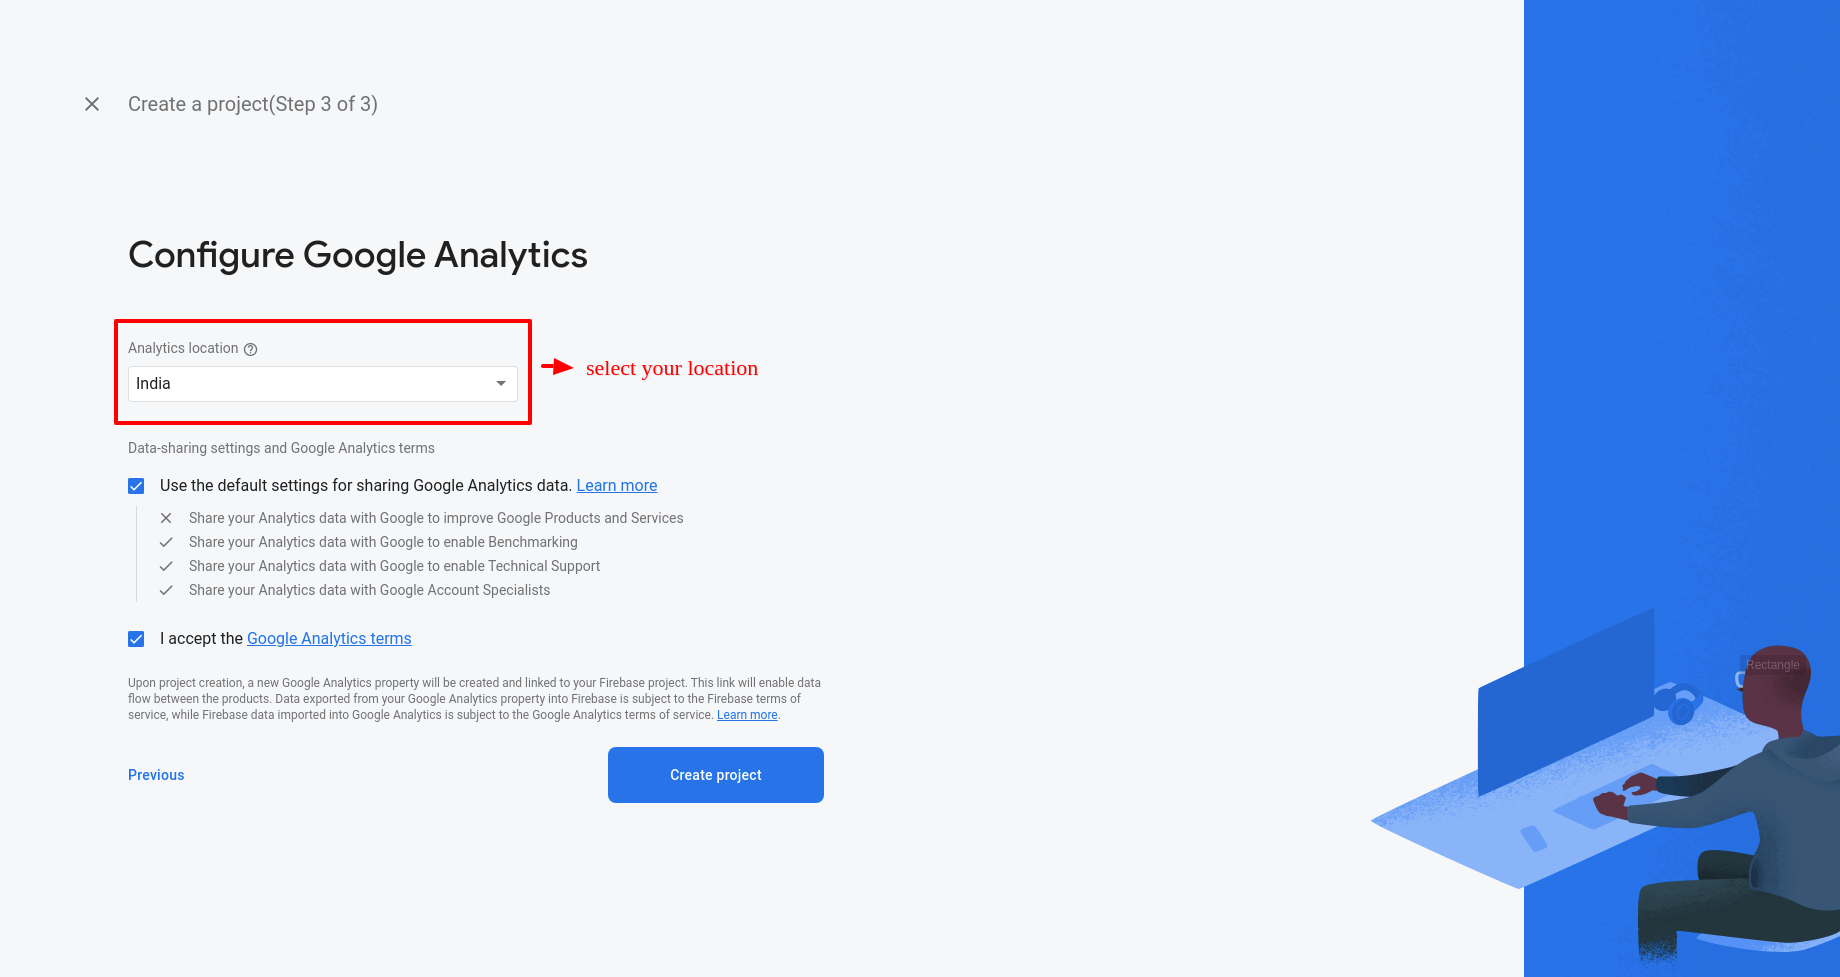Click the Configure Google Analytics heading
This screenshot has height=977, width=1840.
[x=358, y=255]
